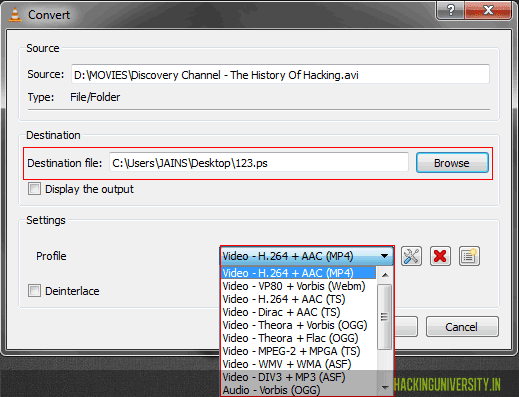
Task: Click the profile list scrollbar thumb
Action: click(385, 317)
